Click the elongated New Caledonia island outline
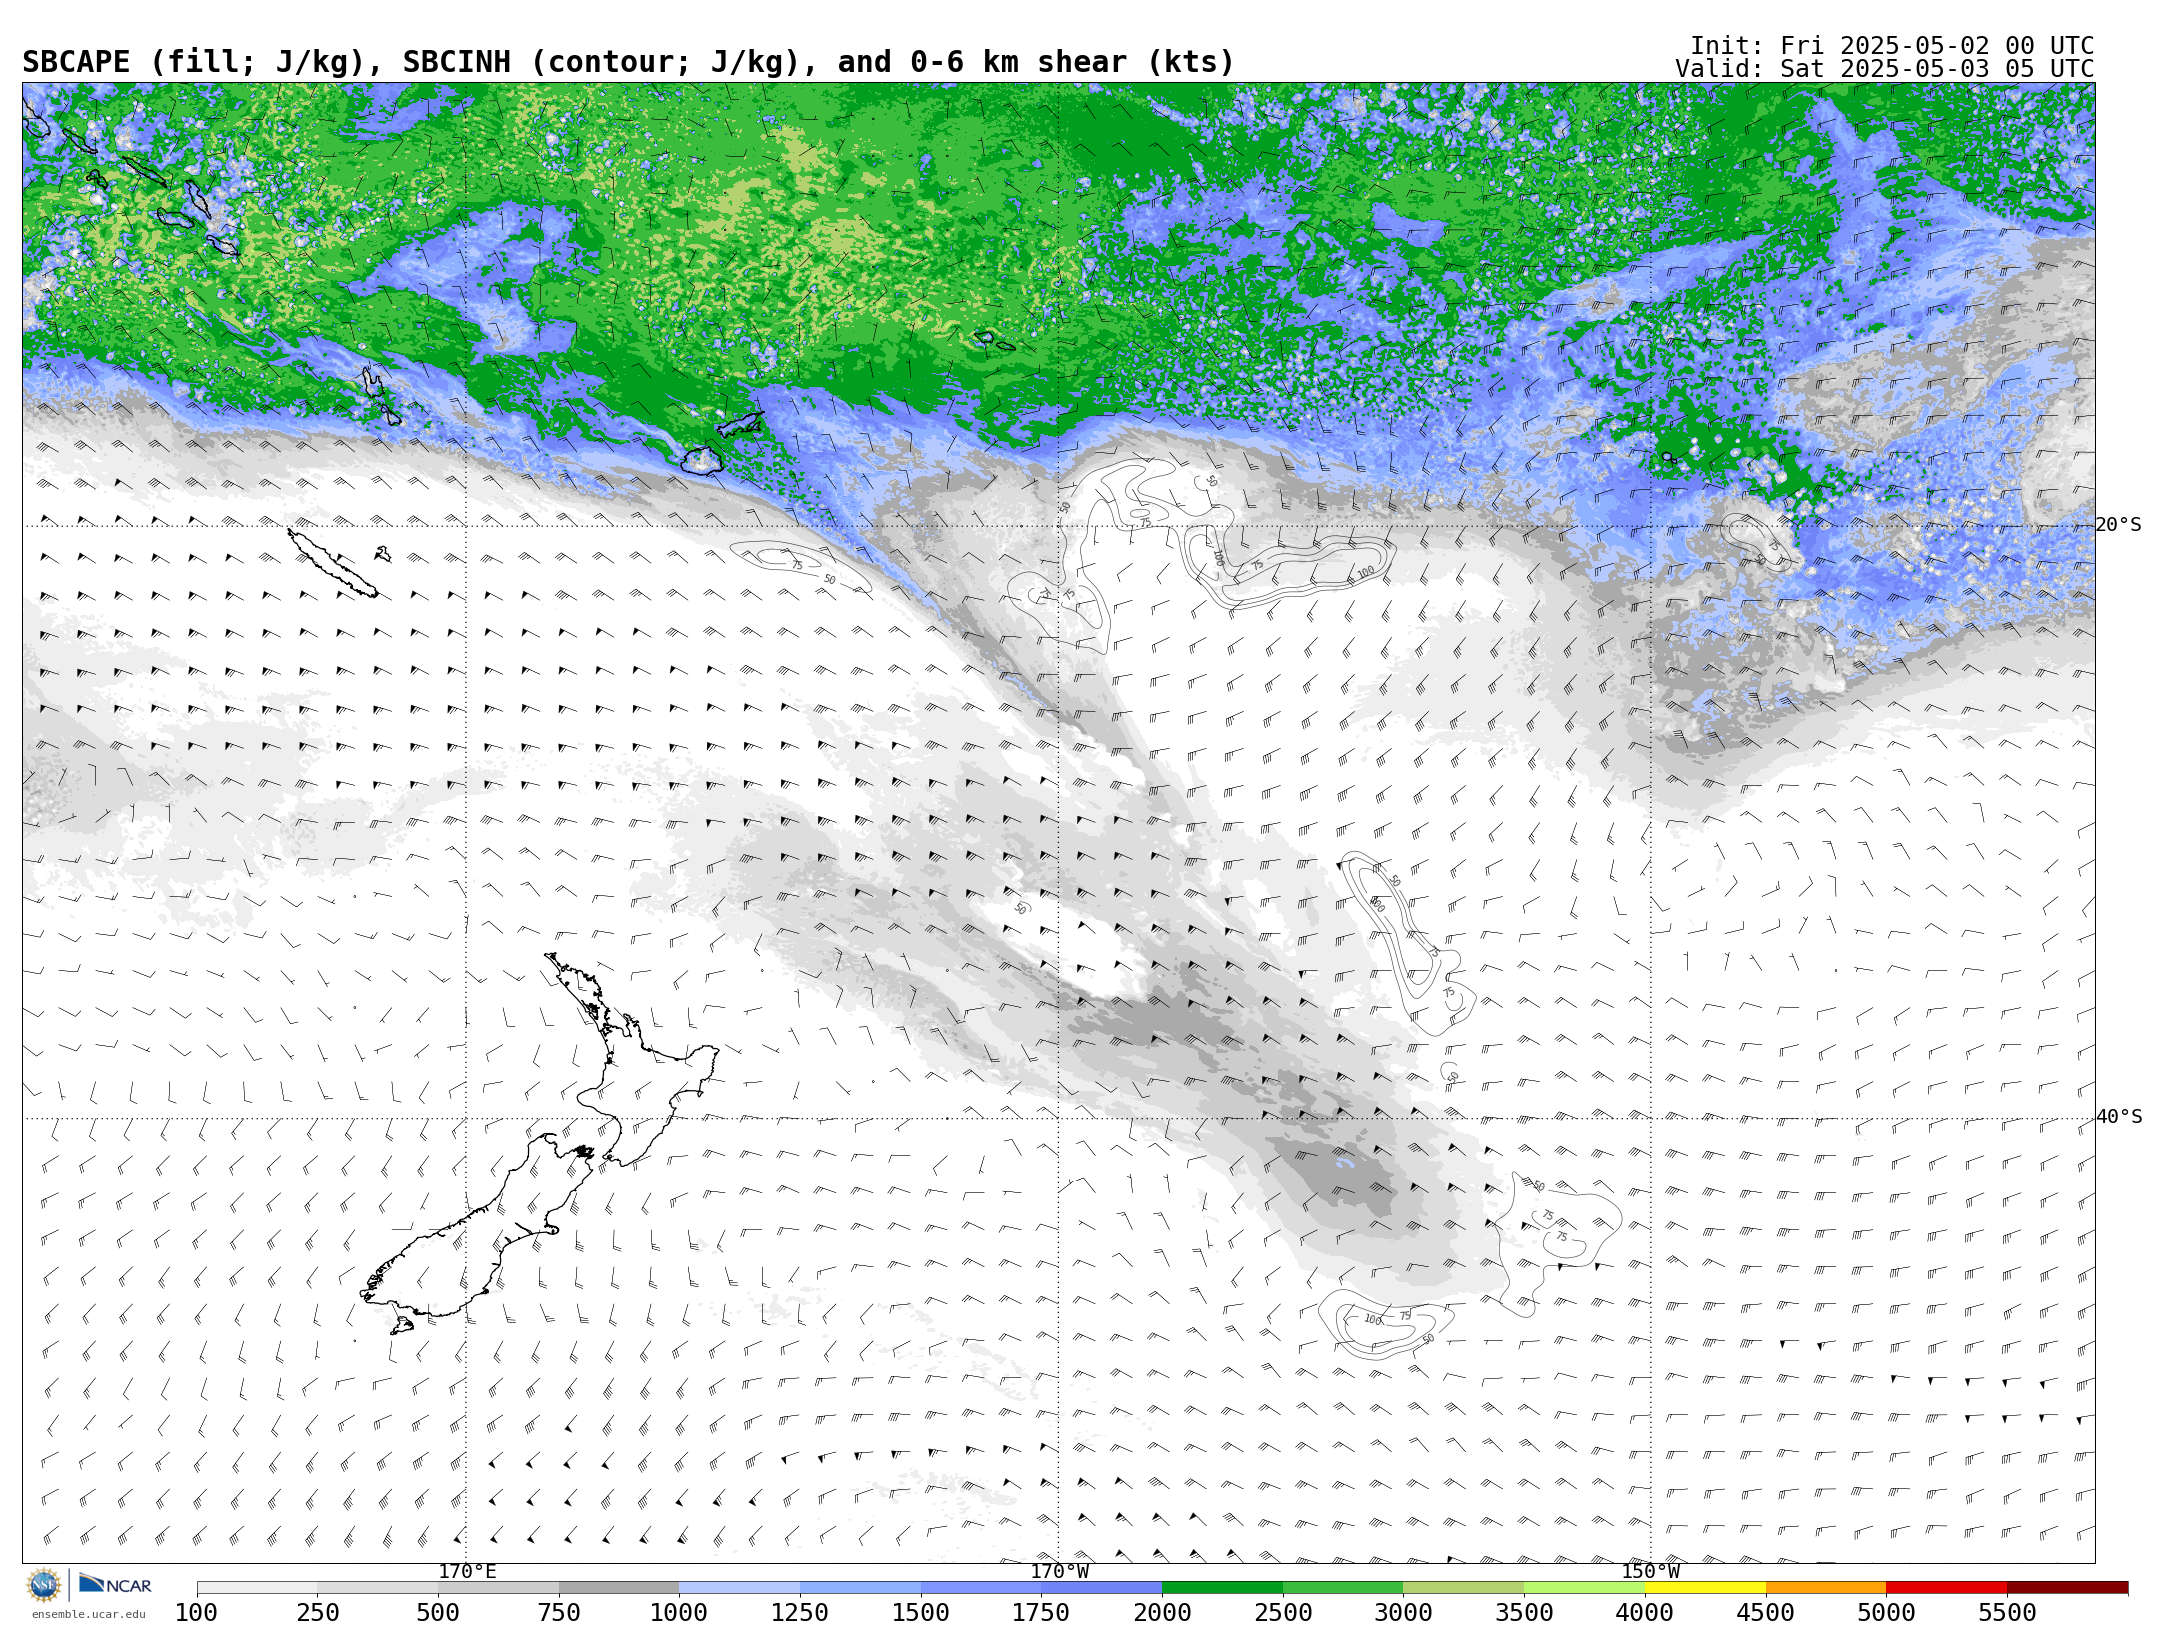Screen dimensions: 2160x1626 332,563
